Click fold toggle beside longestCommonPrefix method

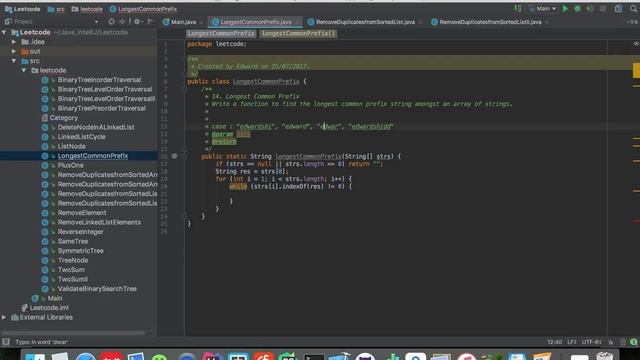click(x=184, y=156)
